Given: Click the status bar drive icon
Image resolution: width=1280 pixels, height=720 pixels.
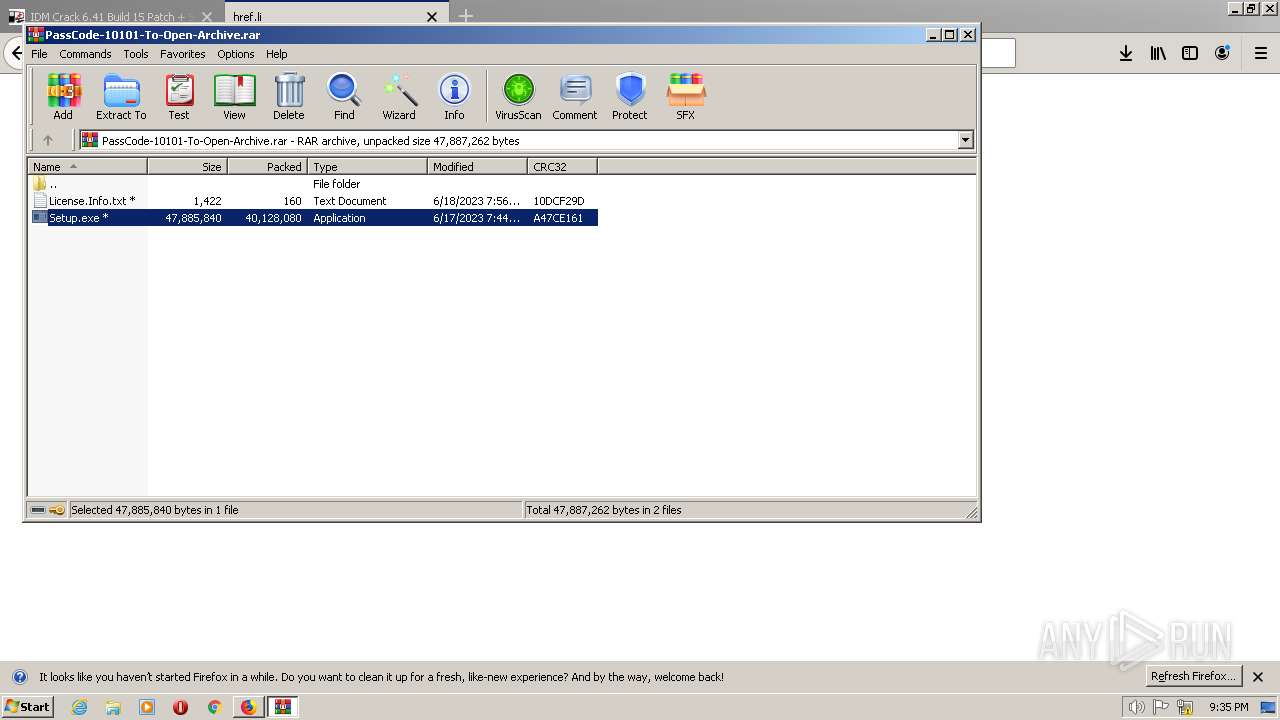Looking at the screenshot, I should pos(38,510).
